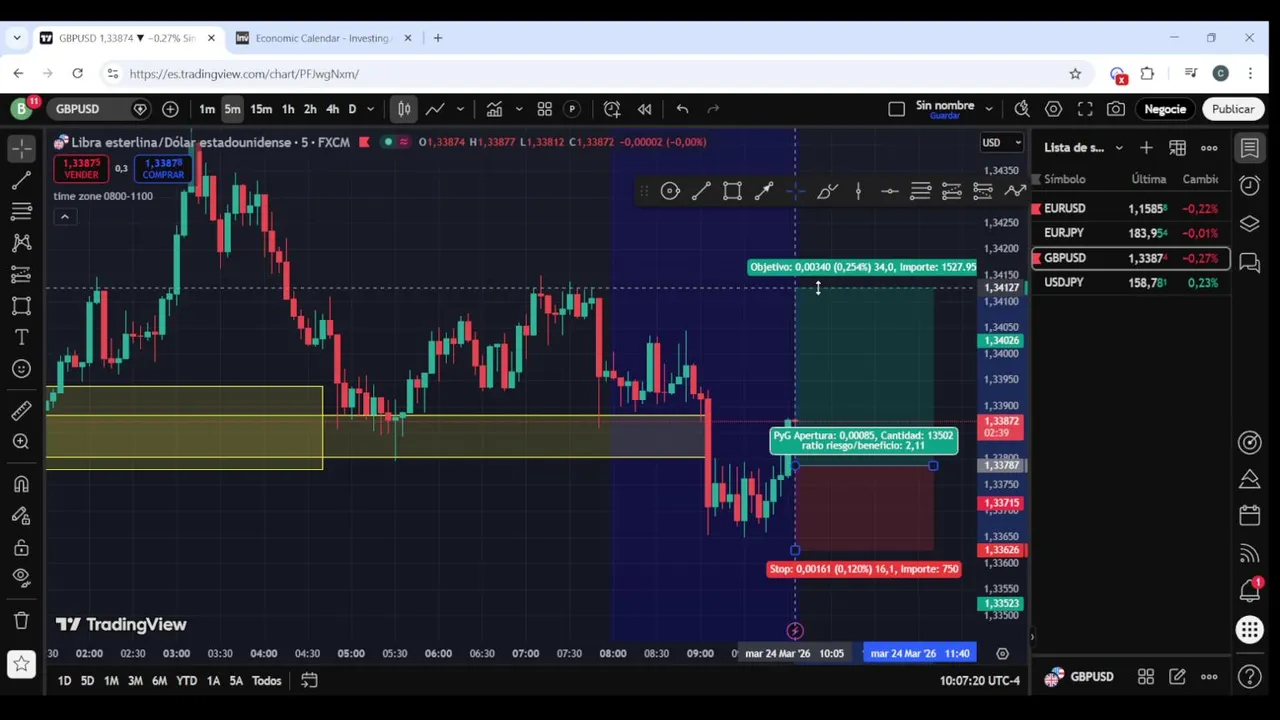Open the chats panel icon
Viewport: 1280px width, 720px height.
(1250, 262)
